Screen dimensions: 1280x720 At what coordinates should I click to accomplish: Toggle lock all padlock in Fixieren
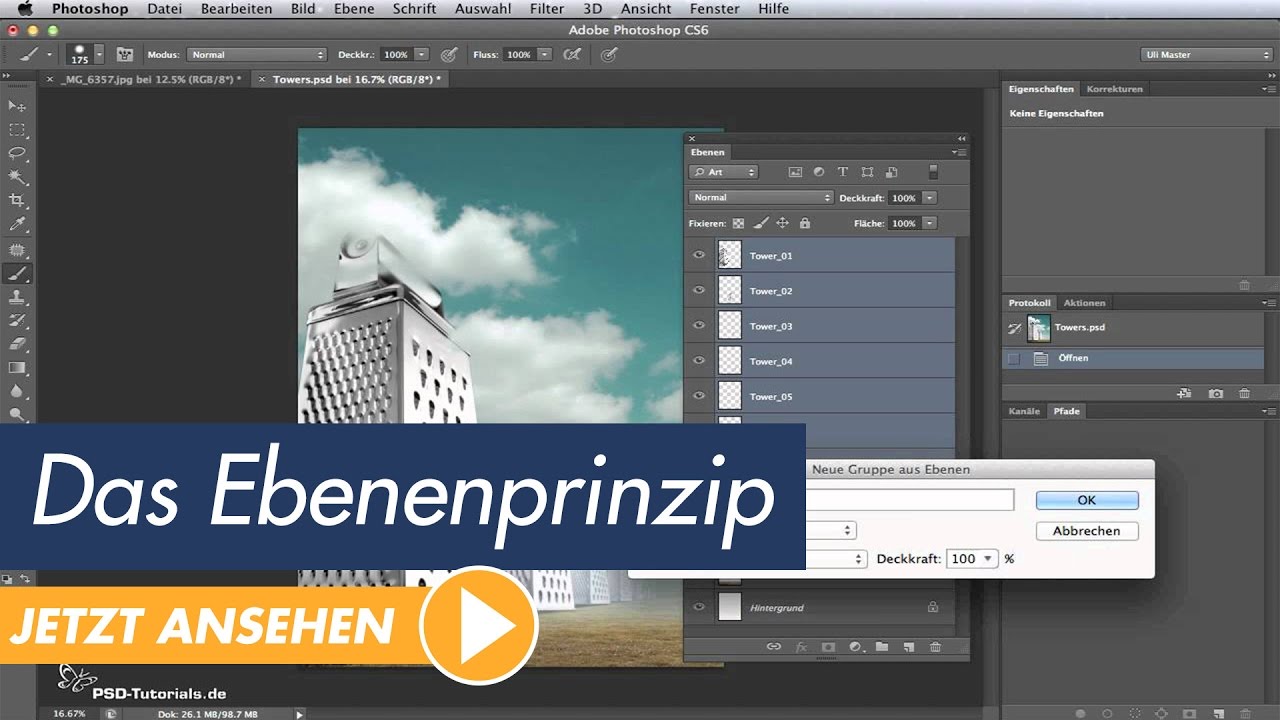click(805, 224)
